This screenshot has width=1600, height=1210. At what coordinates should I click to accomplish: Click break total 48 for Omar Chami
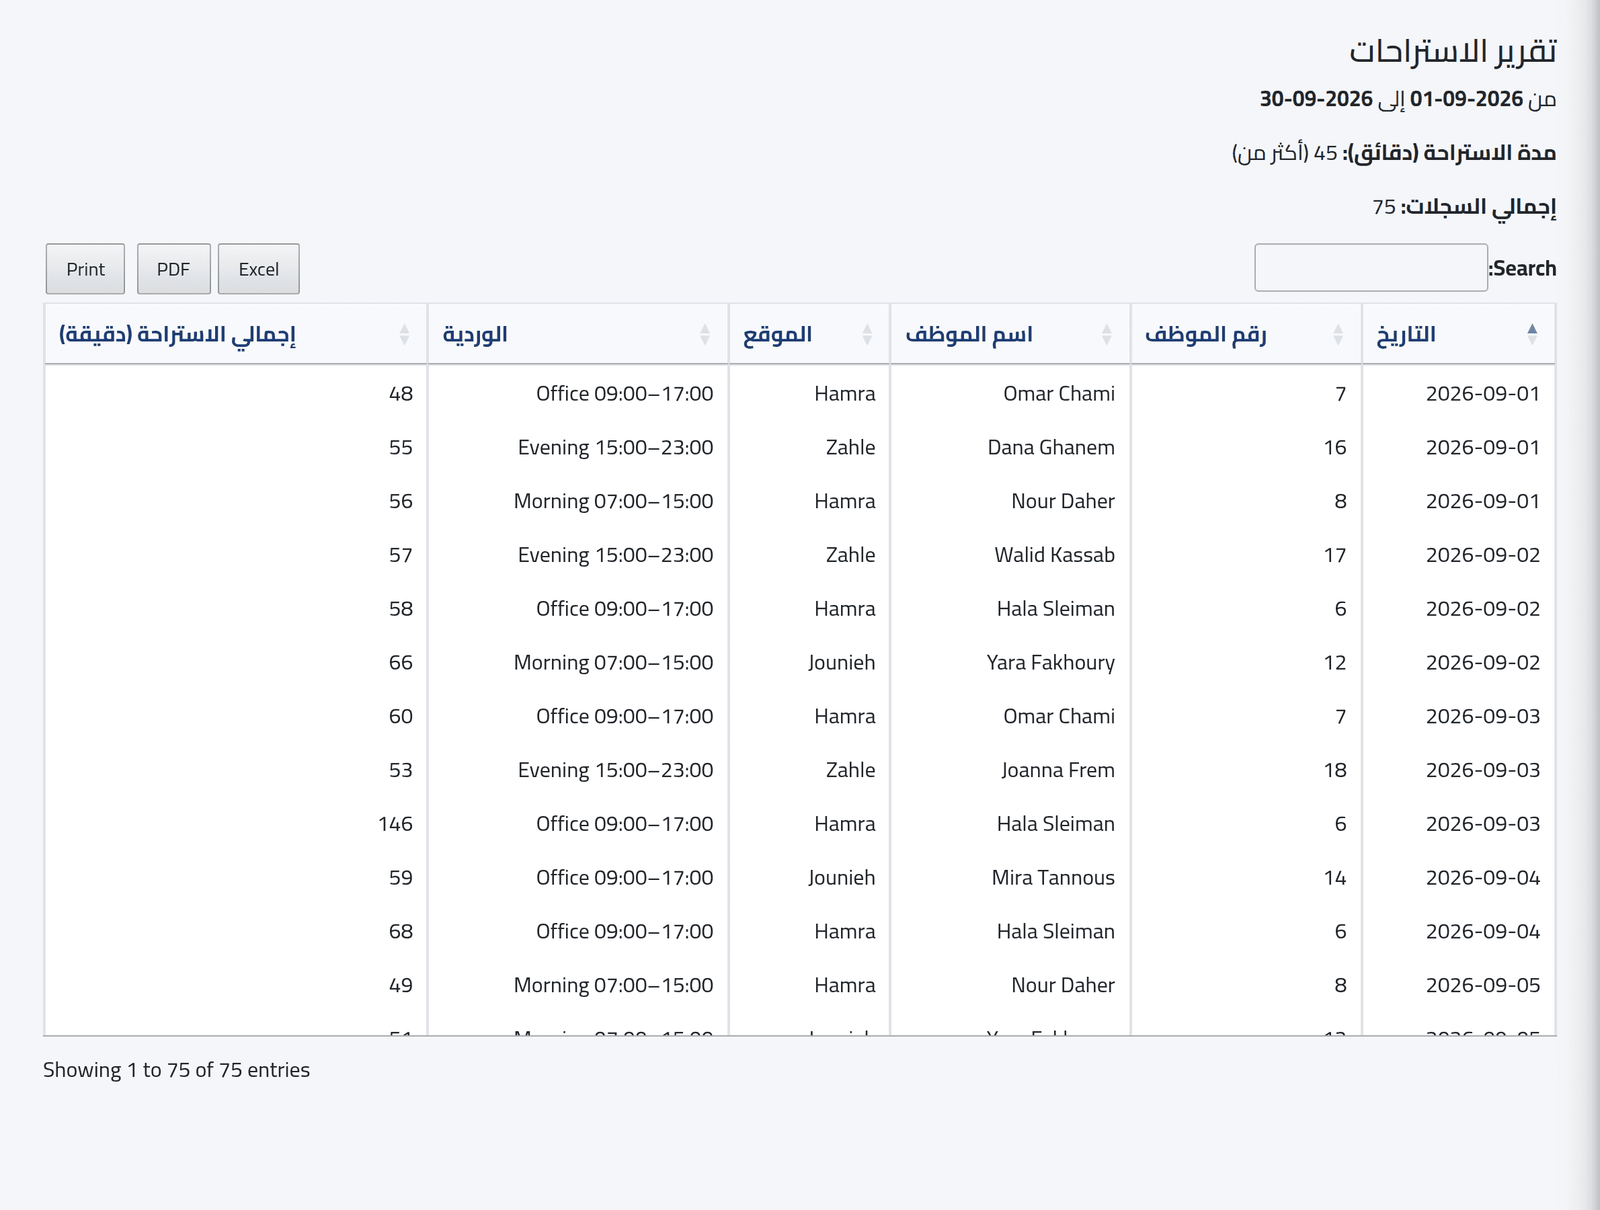coord(401,394)
